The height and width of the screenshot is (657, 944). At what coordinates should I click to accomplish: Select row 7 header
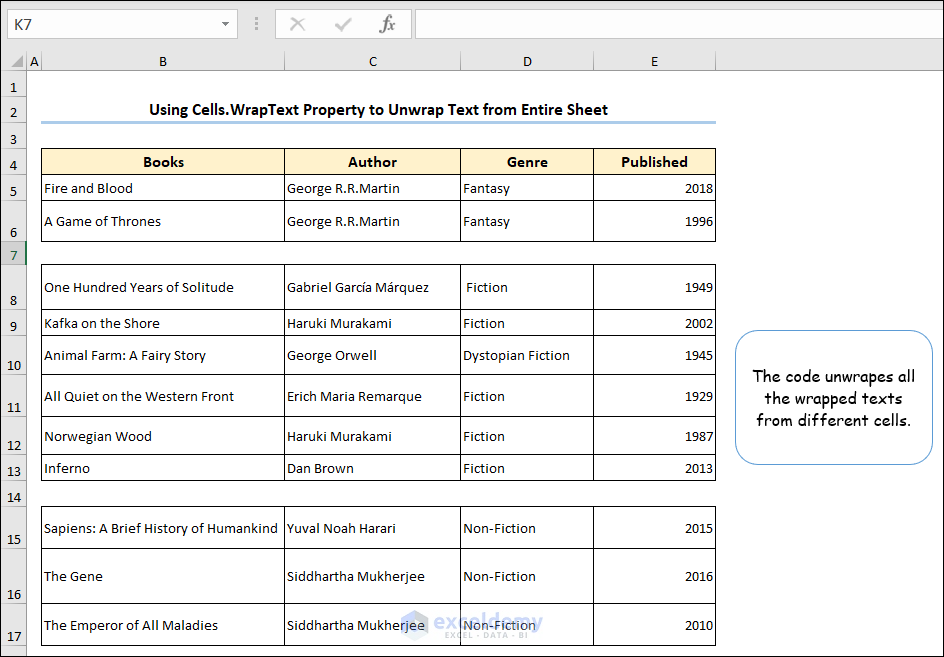pos(14,255)
